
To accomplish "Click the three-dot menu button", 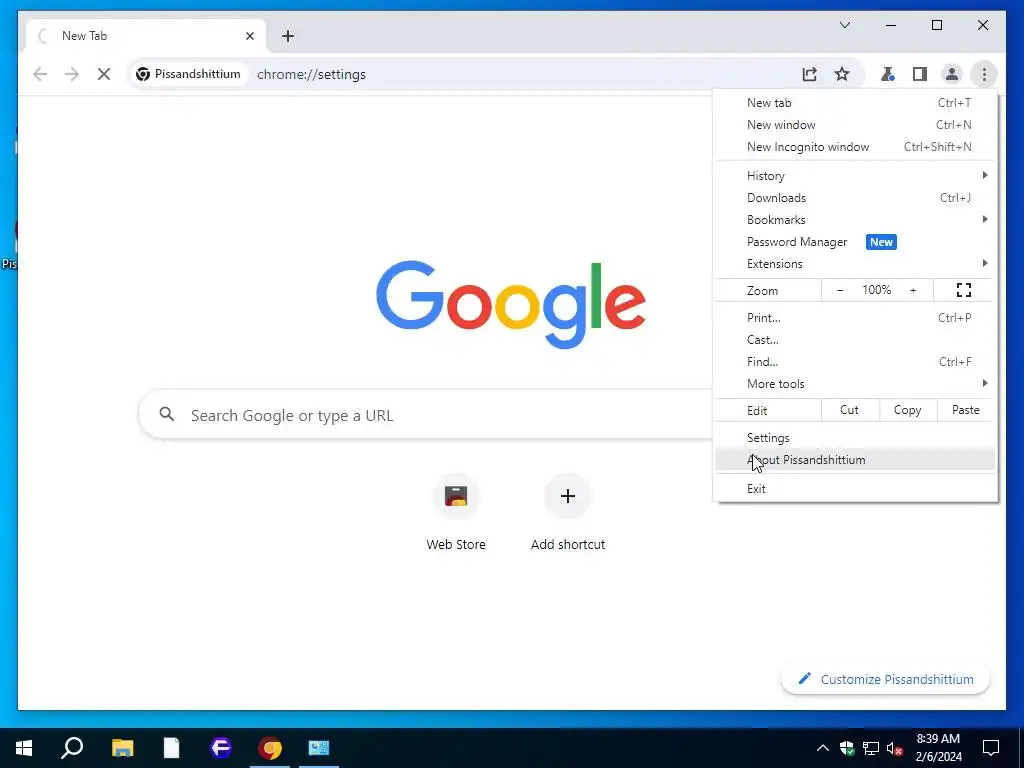I will 984,74.
